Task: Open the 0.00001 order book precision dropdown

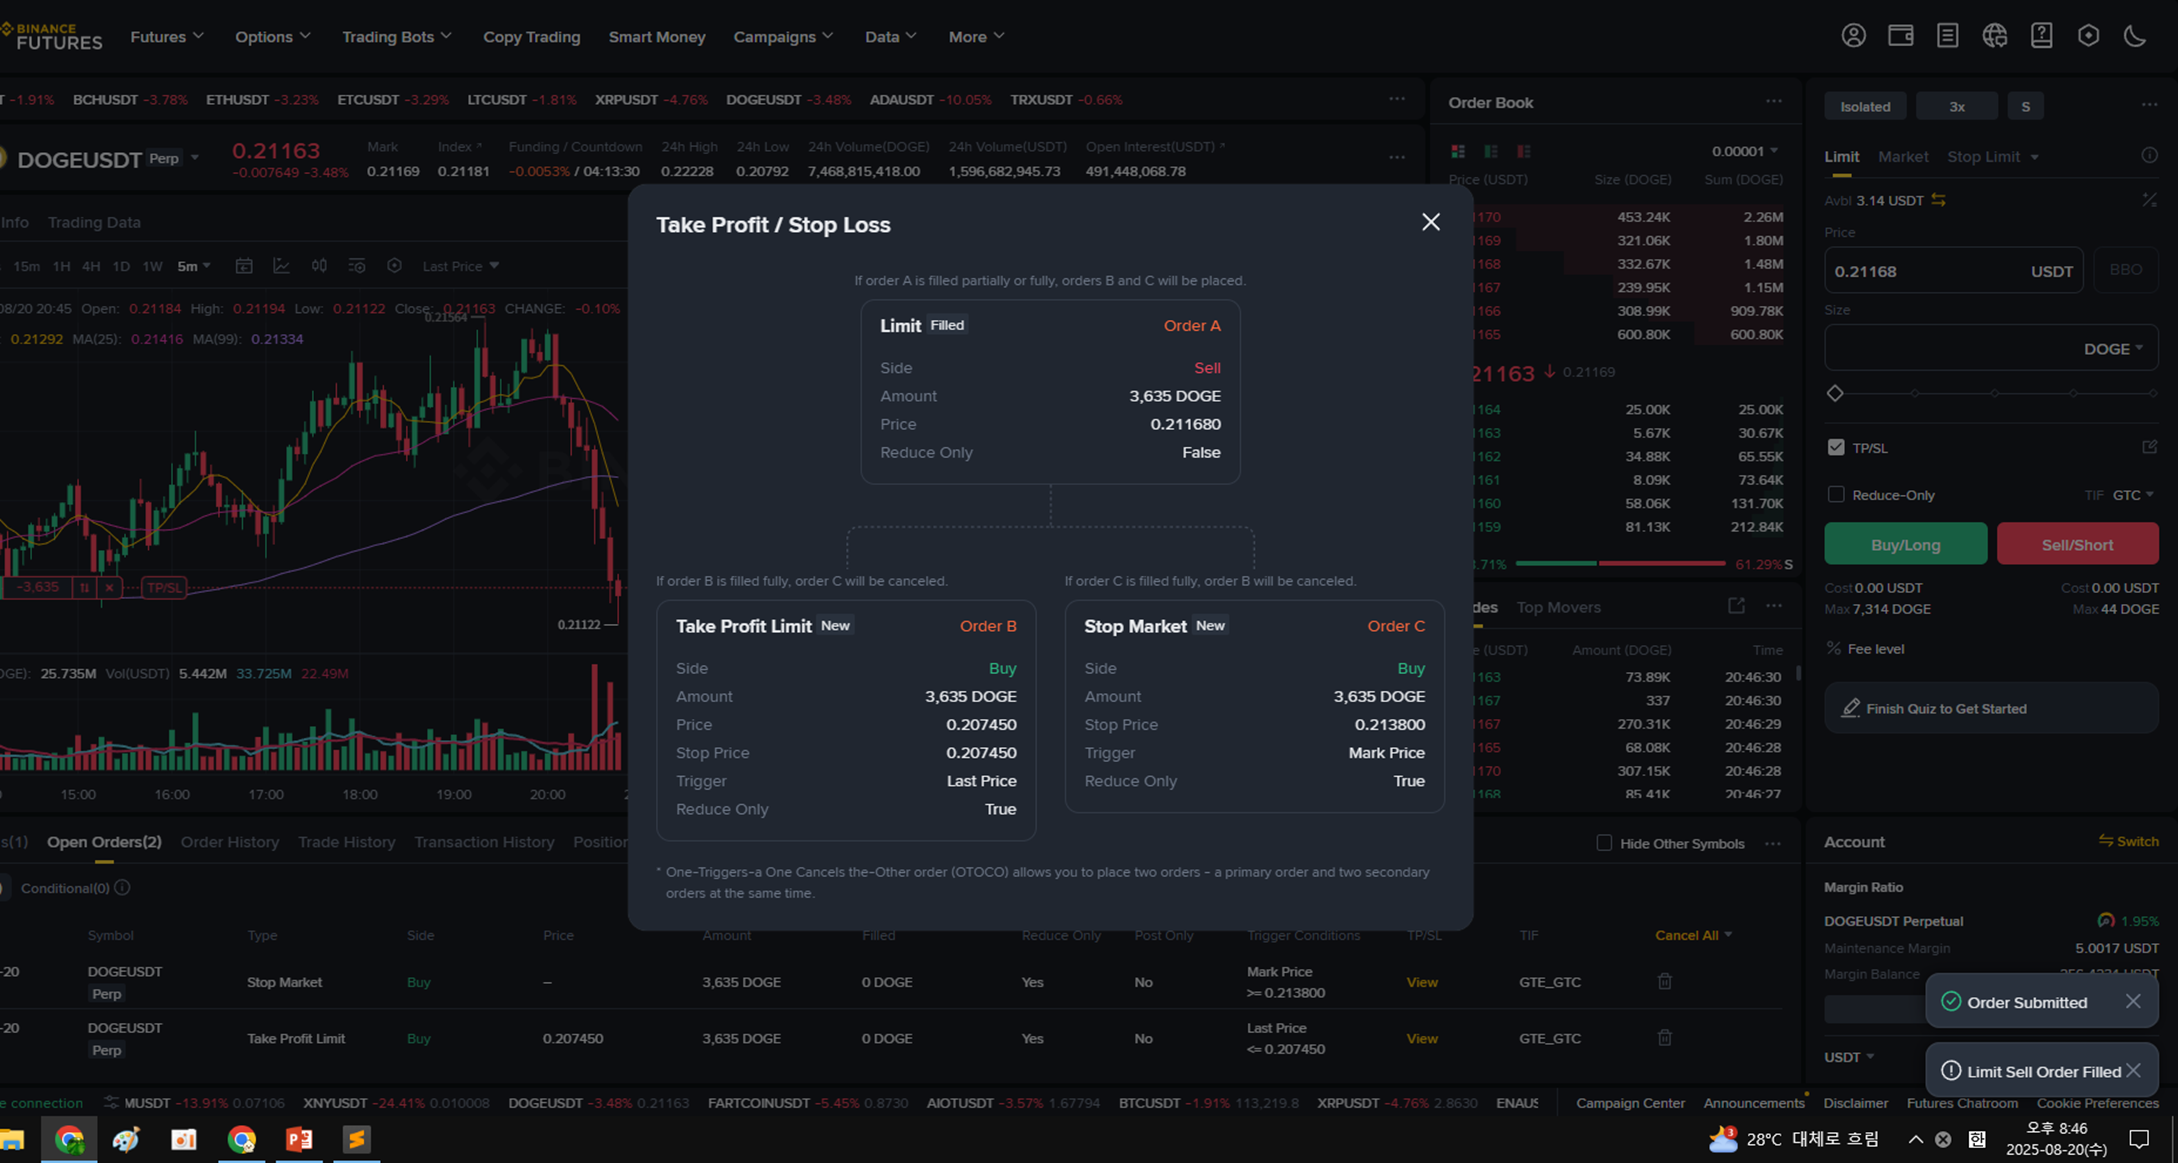Action: click(x=1744, y=151)
